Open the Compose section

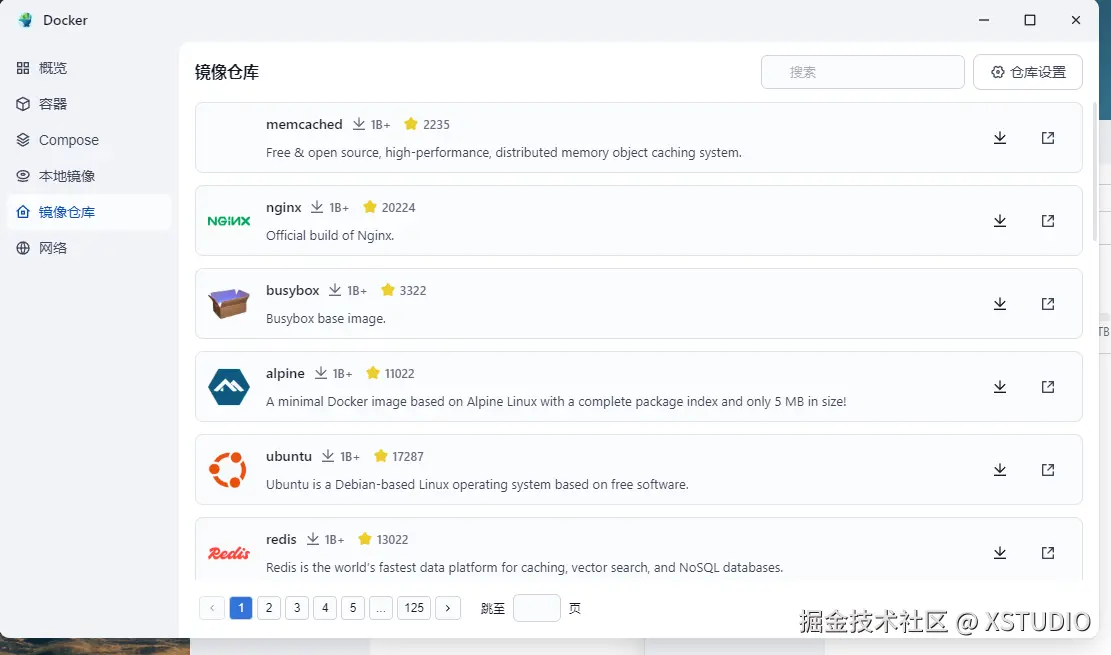[x=89, y=140]
